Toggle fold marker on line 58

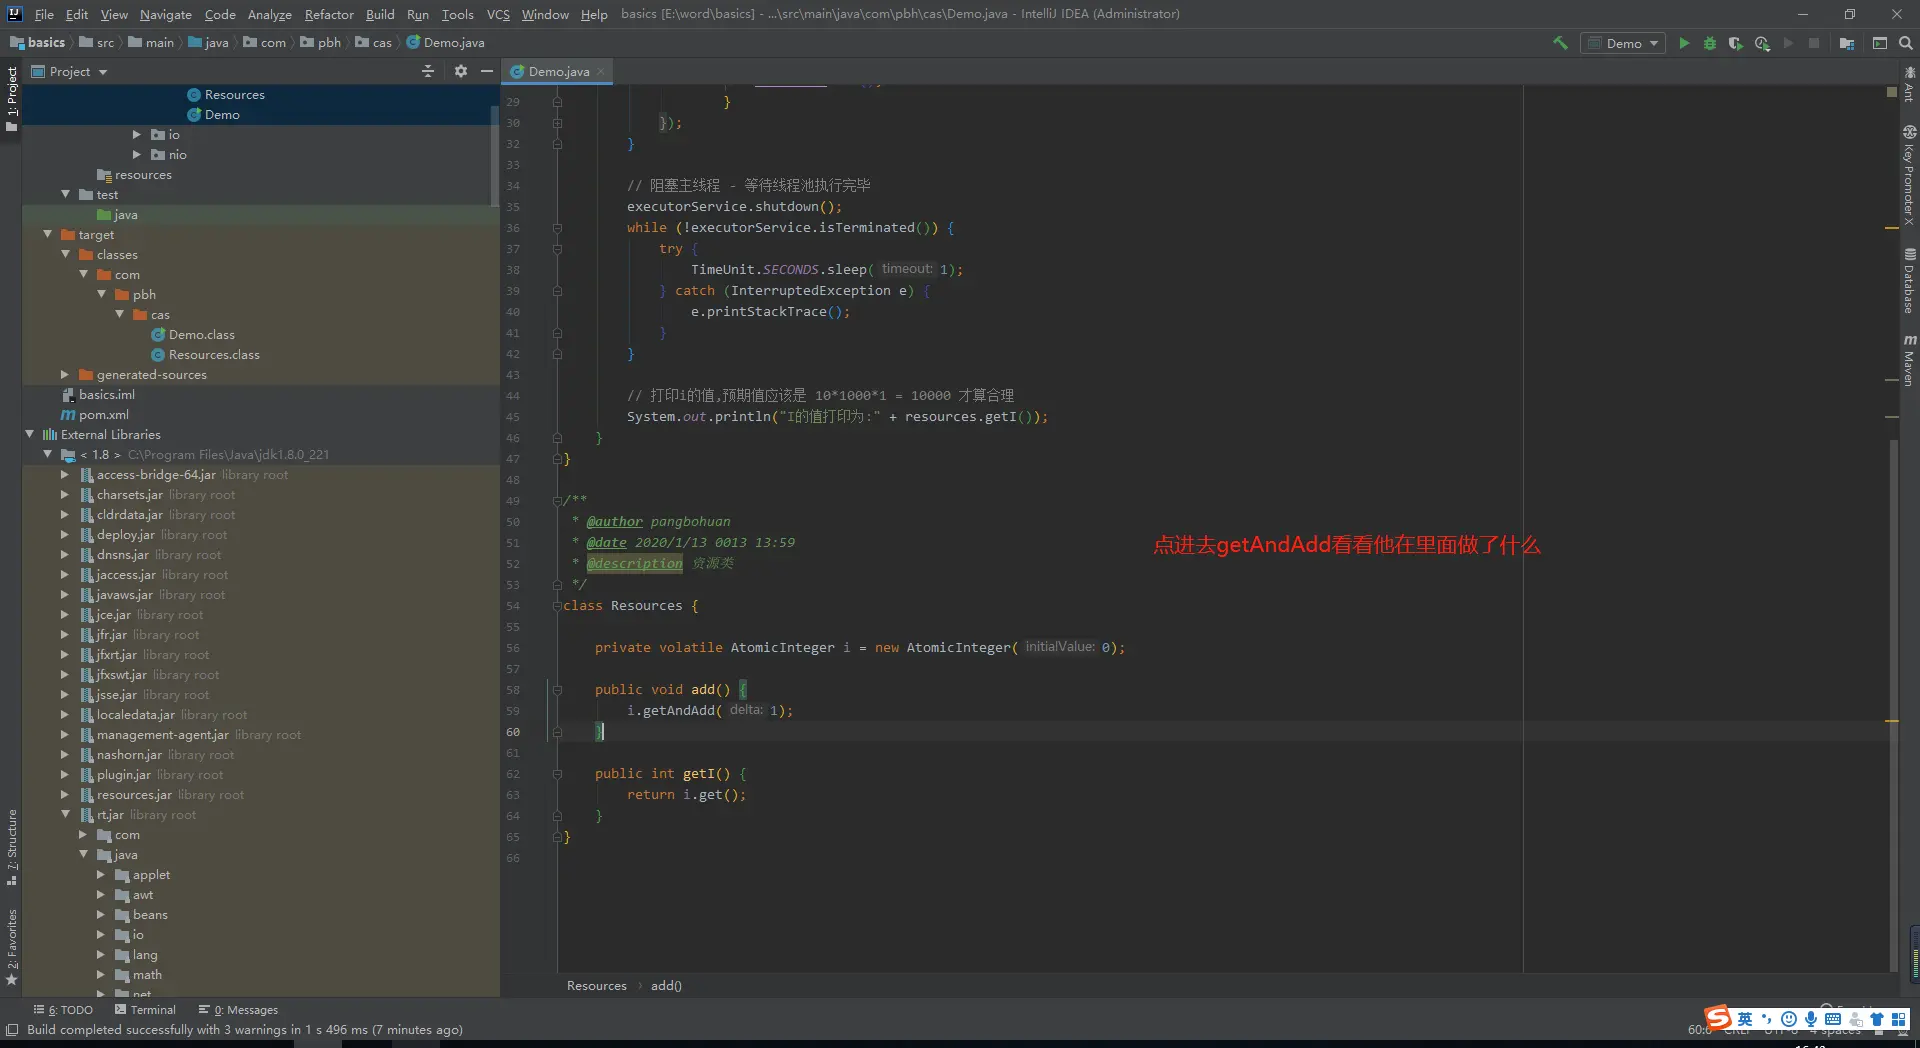tap(557, 690)
